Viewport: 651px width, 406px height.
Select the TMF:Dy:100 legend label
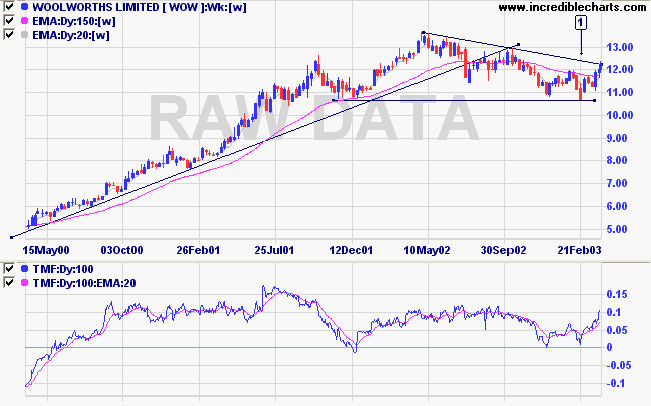tap(63, 269)
